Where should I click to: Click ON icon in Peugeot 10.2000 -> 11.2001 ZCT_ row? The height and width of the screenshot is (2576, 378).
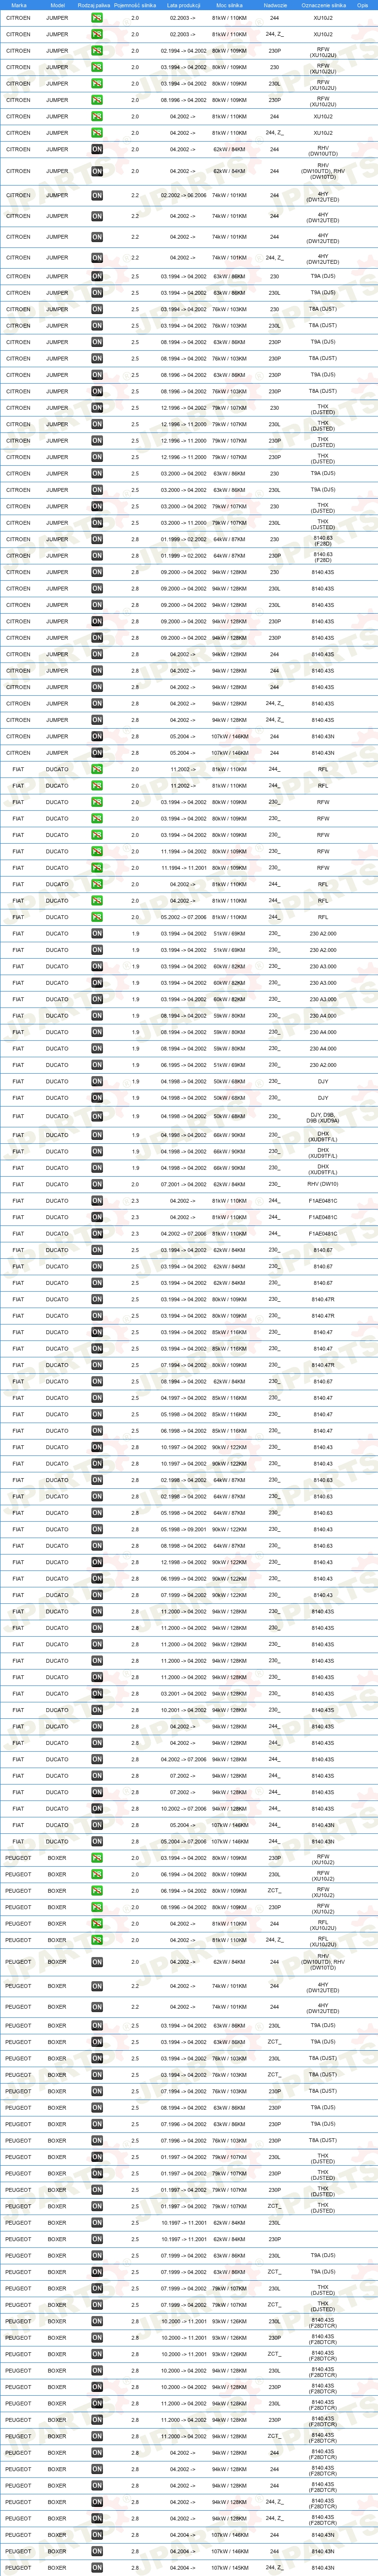[x=97, y=2354]
